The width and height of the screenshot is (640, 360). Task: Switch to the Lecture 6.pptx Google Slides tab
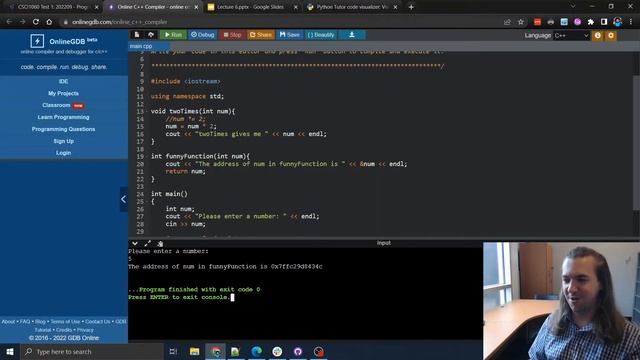point(251,7)
